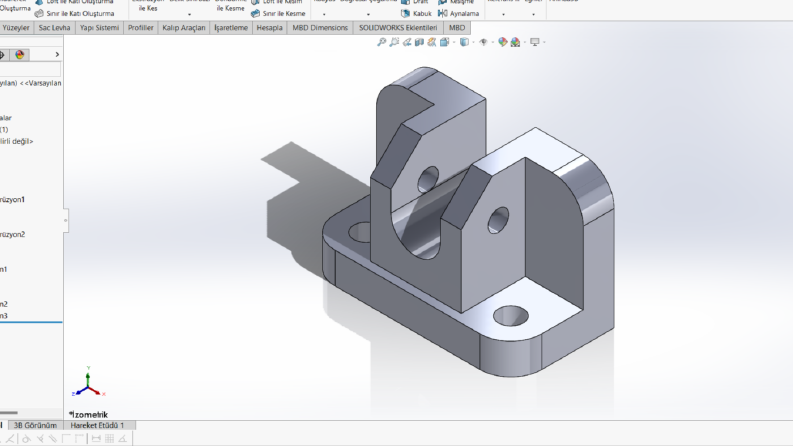This screenshot has height=446, width=793.
Task: Click the Display Style cube icon
Action: (464, 42)
